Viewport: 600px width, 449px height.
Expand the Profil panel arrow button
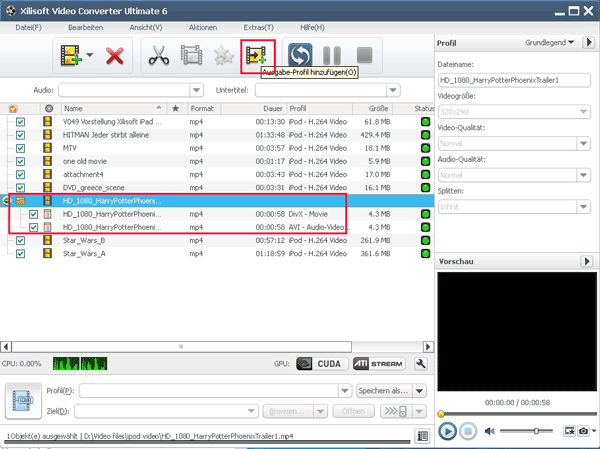[x=589, y=42]
